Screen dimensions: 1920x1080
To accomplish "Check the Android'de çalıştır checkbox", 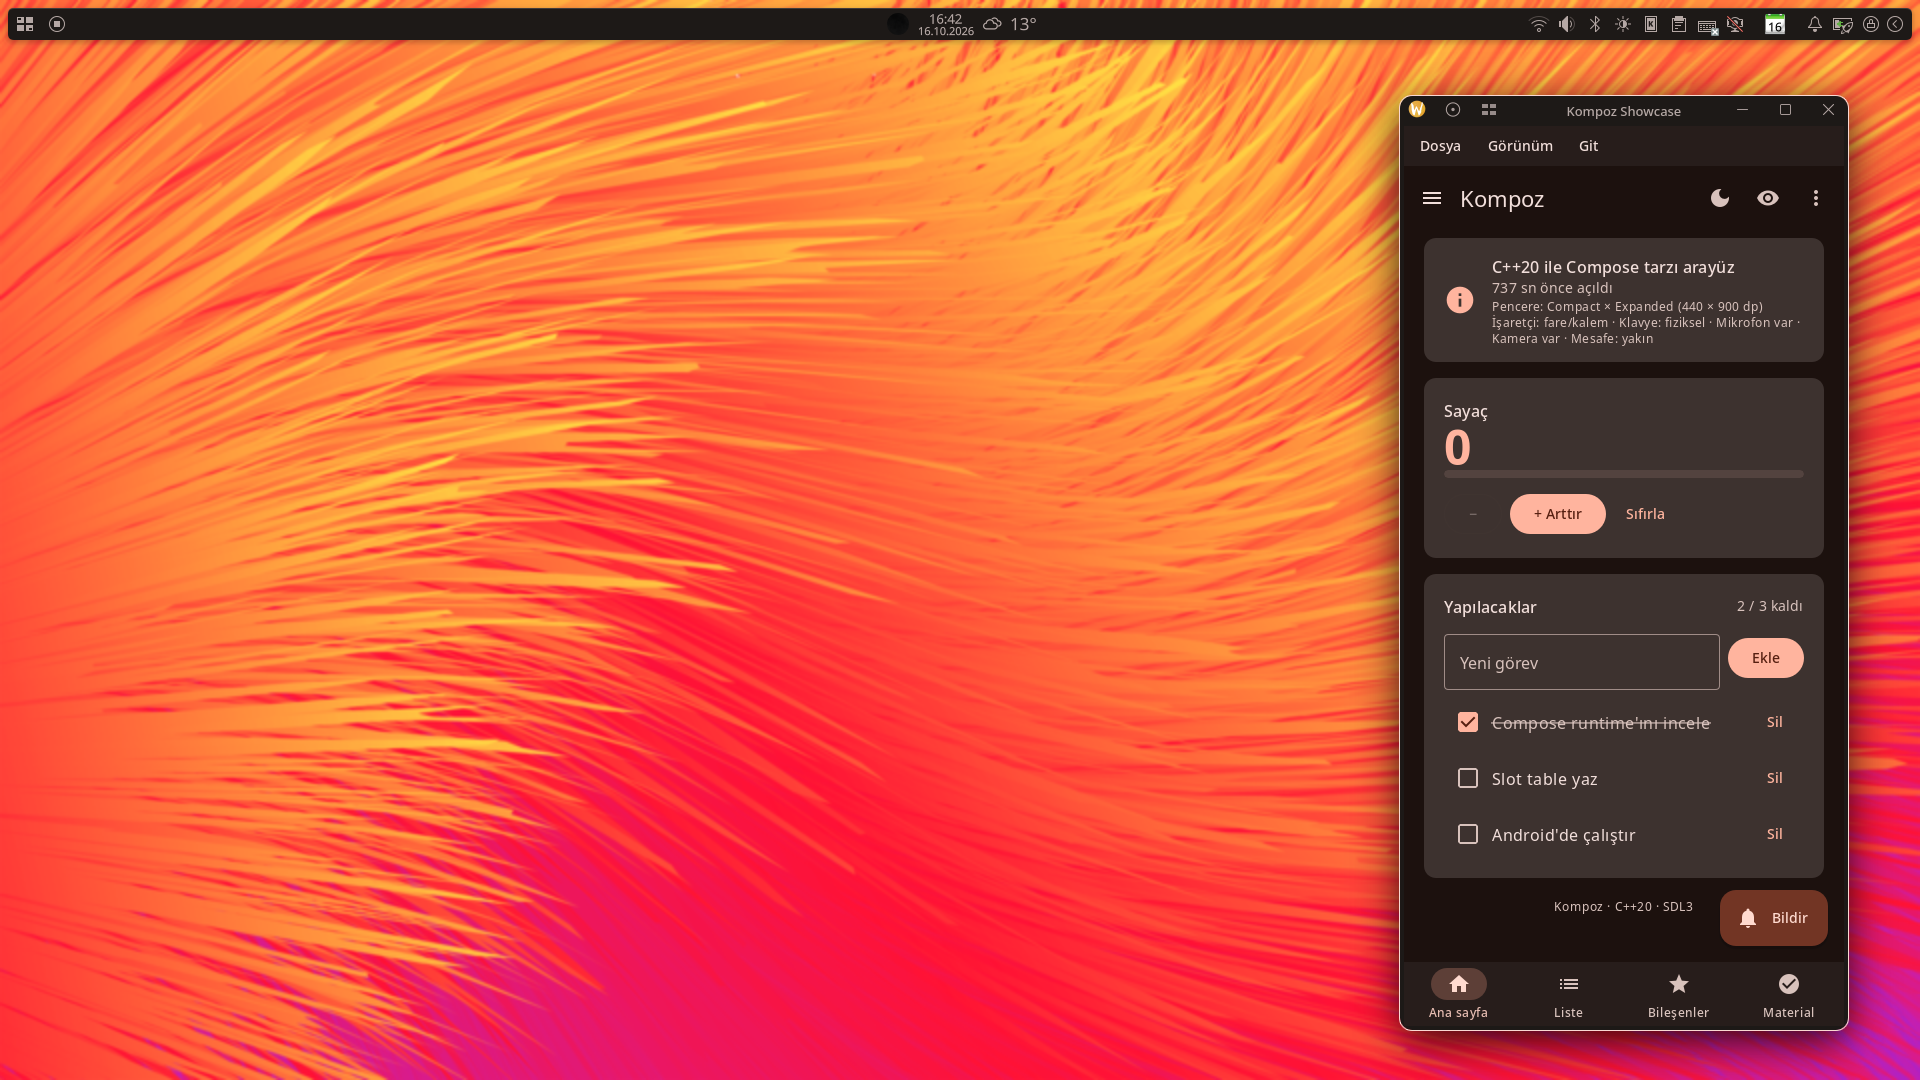I will (1468, 834).
